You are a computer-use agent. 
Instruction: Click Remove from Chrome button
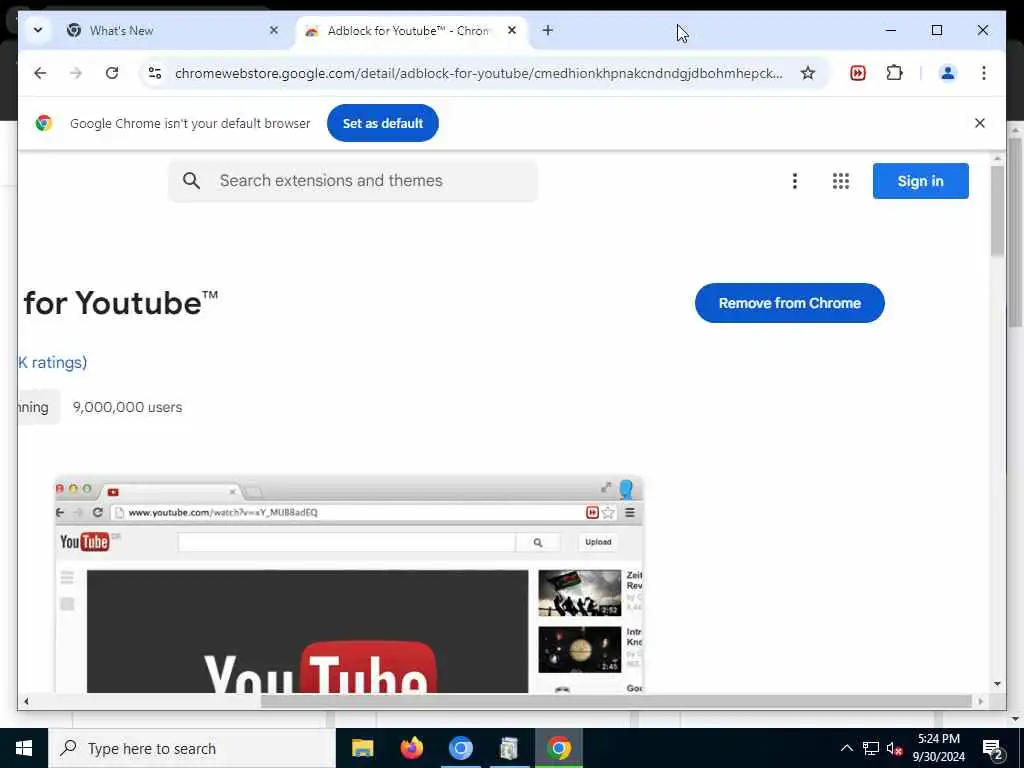(x=790, y=303)
